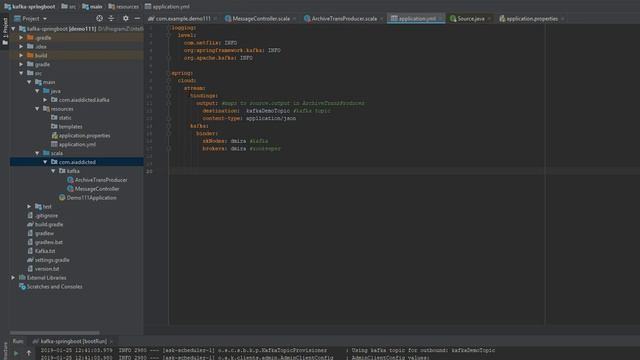Image resolution: width=640 pixels, height=360 pixels.
Task: Click the Project tree horizontal scrollbar
Action: (x=55, y=333)
